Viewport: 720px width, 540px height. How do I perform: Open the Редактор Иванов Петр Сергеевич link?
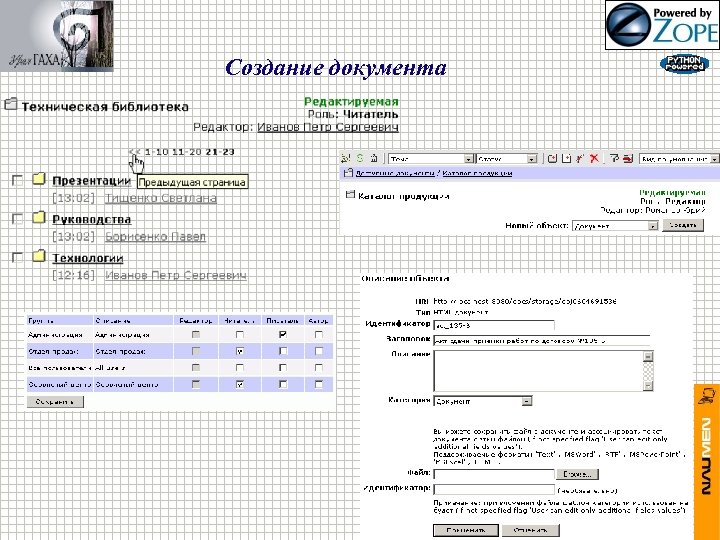(x=328, y=127)
